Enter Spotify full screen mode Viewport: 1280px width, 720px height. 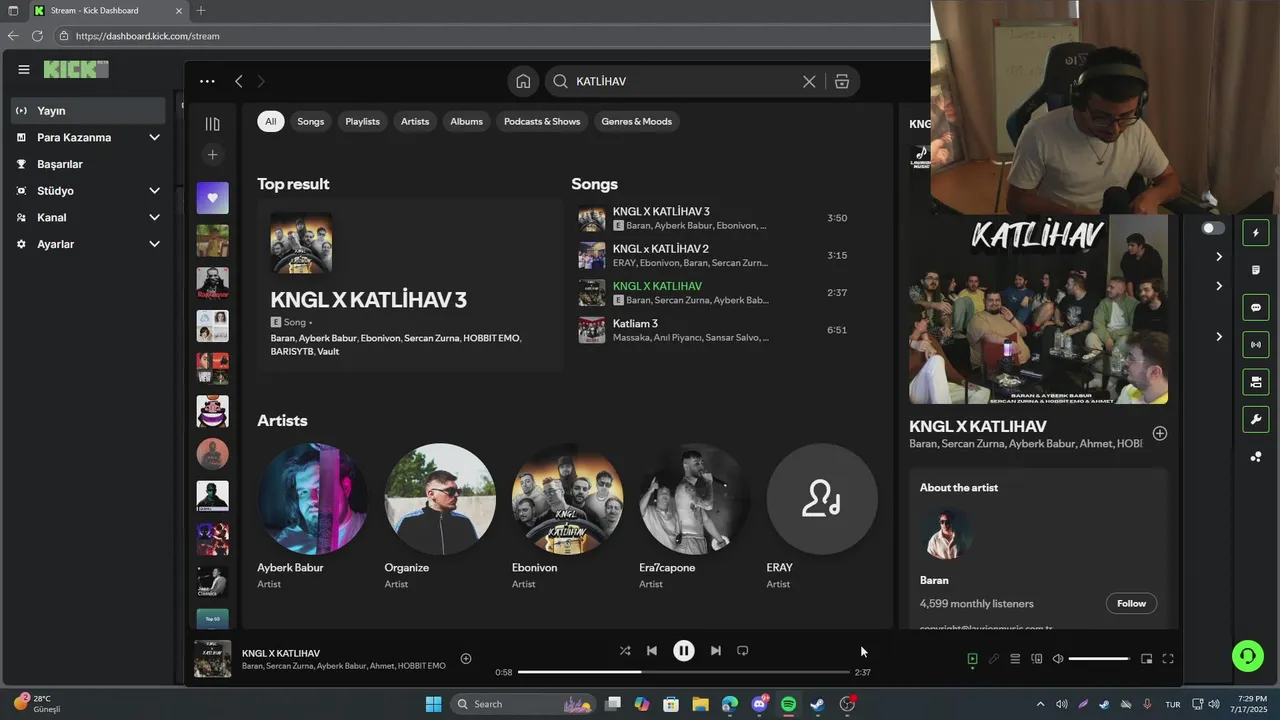coord(1168,659)
